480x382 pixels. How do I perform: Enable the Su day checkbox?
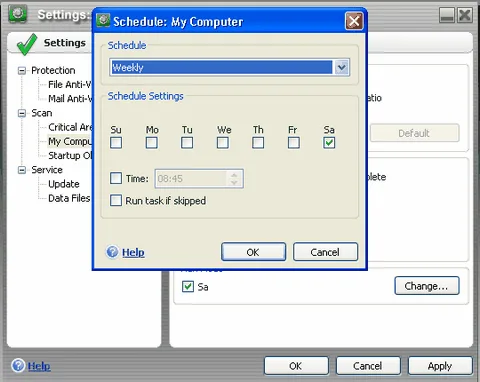[116, 143]
